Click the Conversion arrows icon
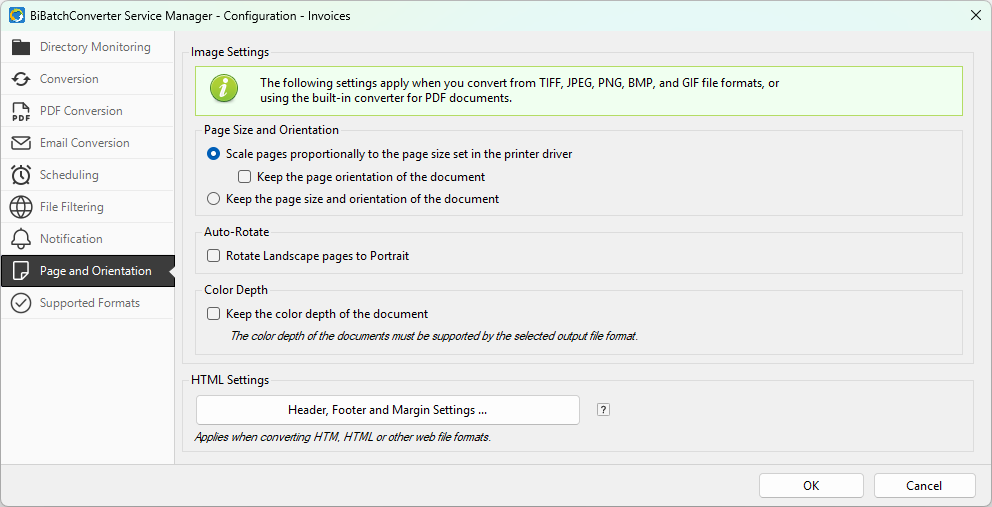 click(21, 79)
